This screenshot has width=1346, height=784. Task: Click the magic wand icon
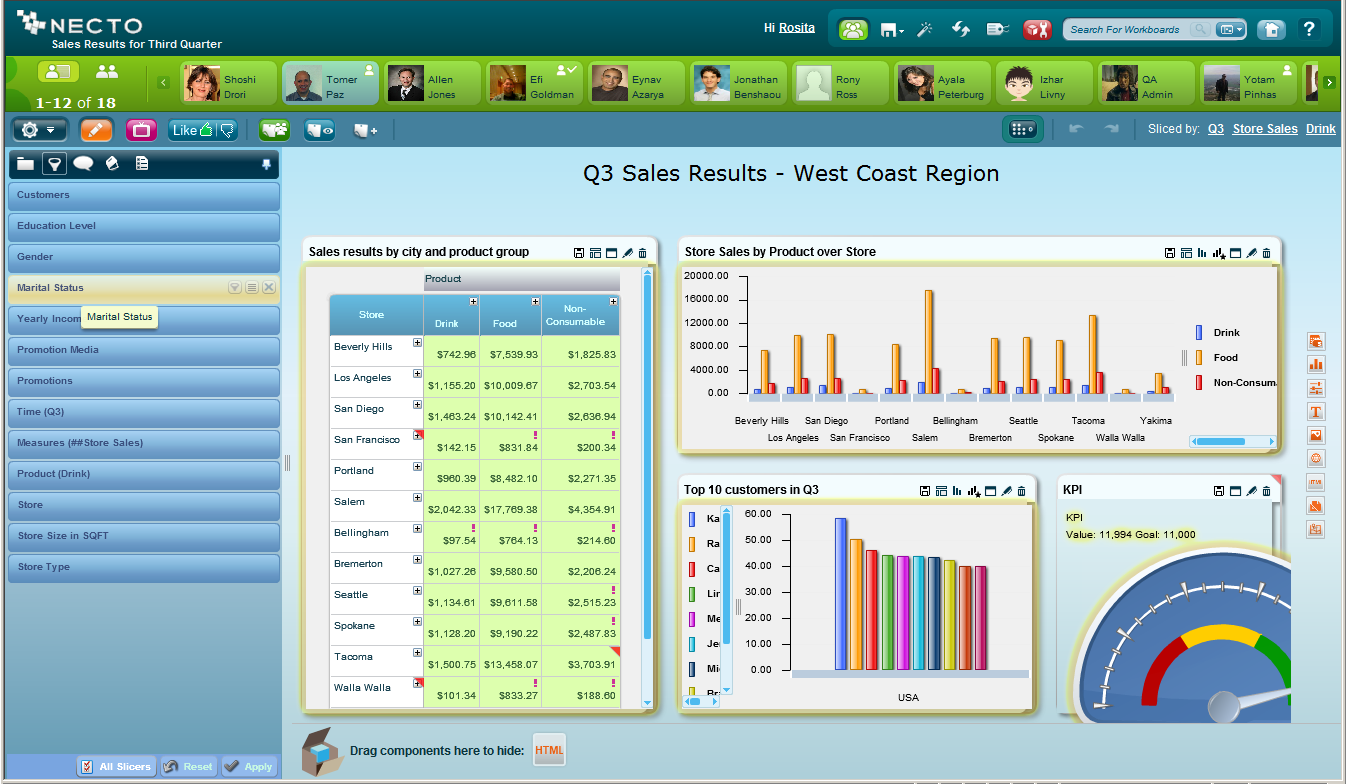click(925, 29)
